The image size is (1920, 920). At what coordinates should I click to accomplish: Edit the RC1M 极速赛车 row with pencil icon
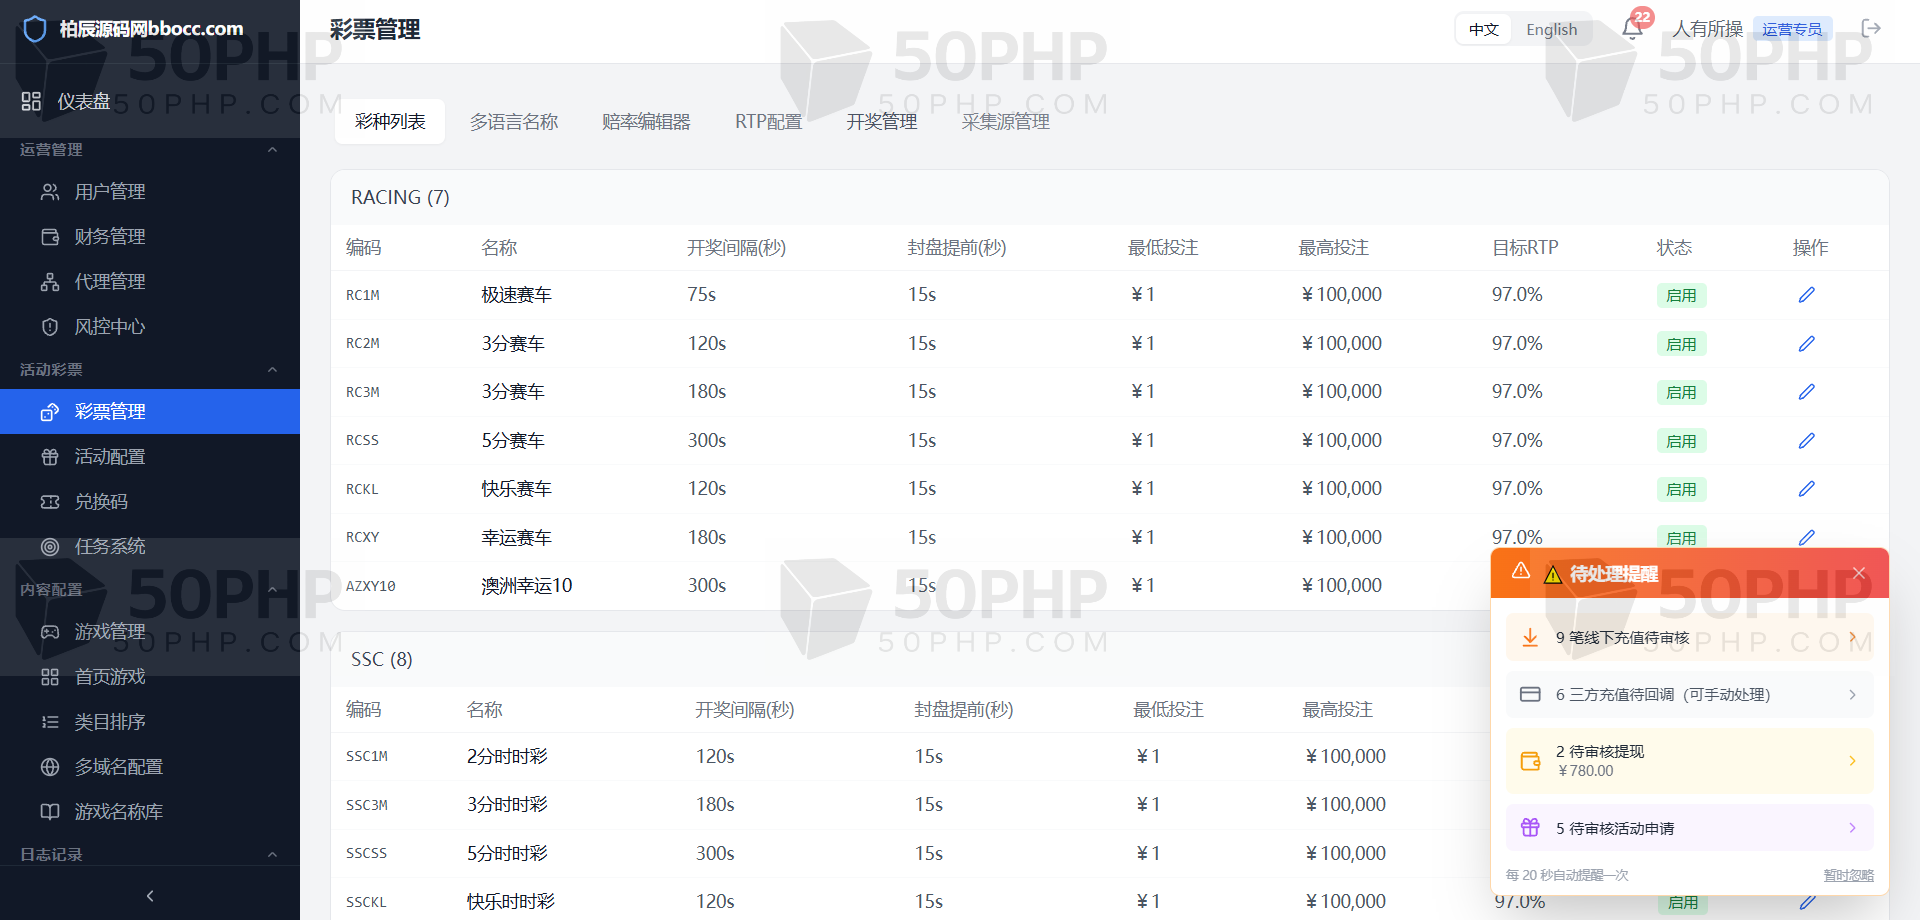tap(1806, 295)
